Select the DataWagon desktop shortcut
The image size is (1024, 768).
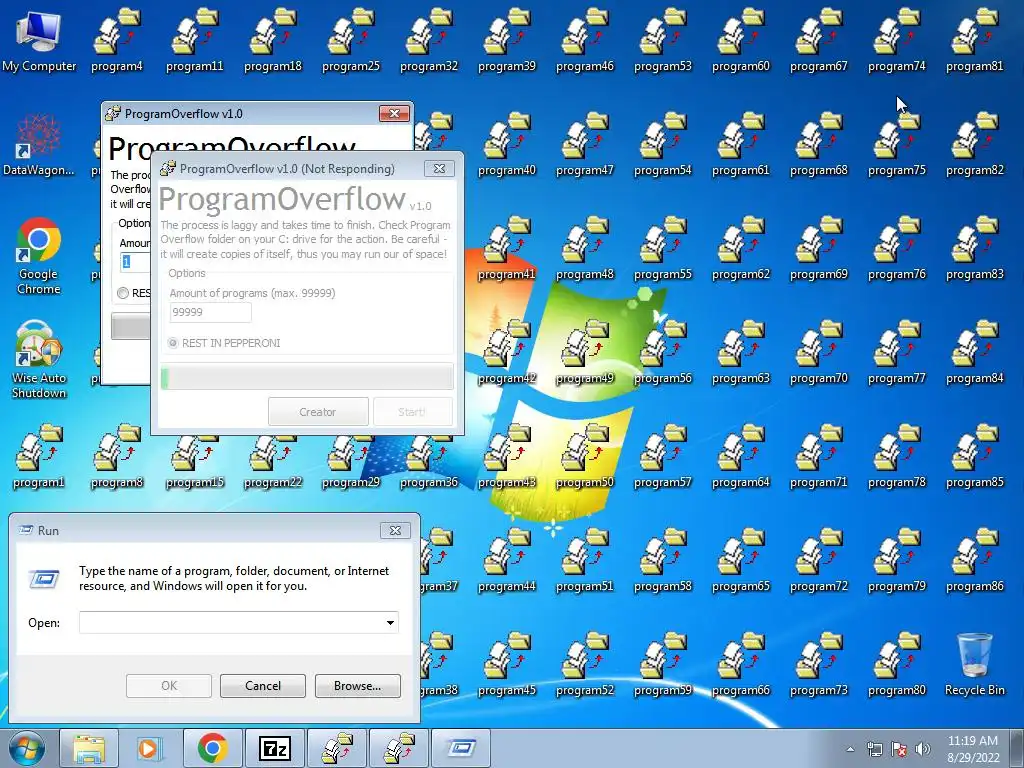[x=39, y=144]
